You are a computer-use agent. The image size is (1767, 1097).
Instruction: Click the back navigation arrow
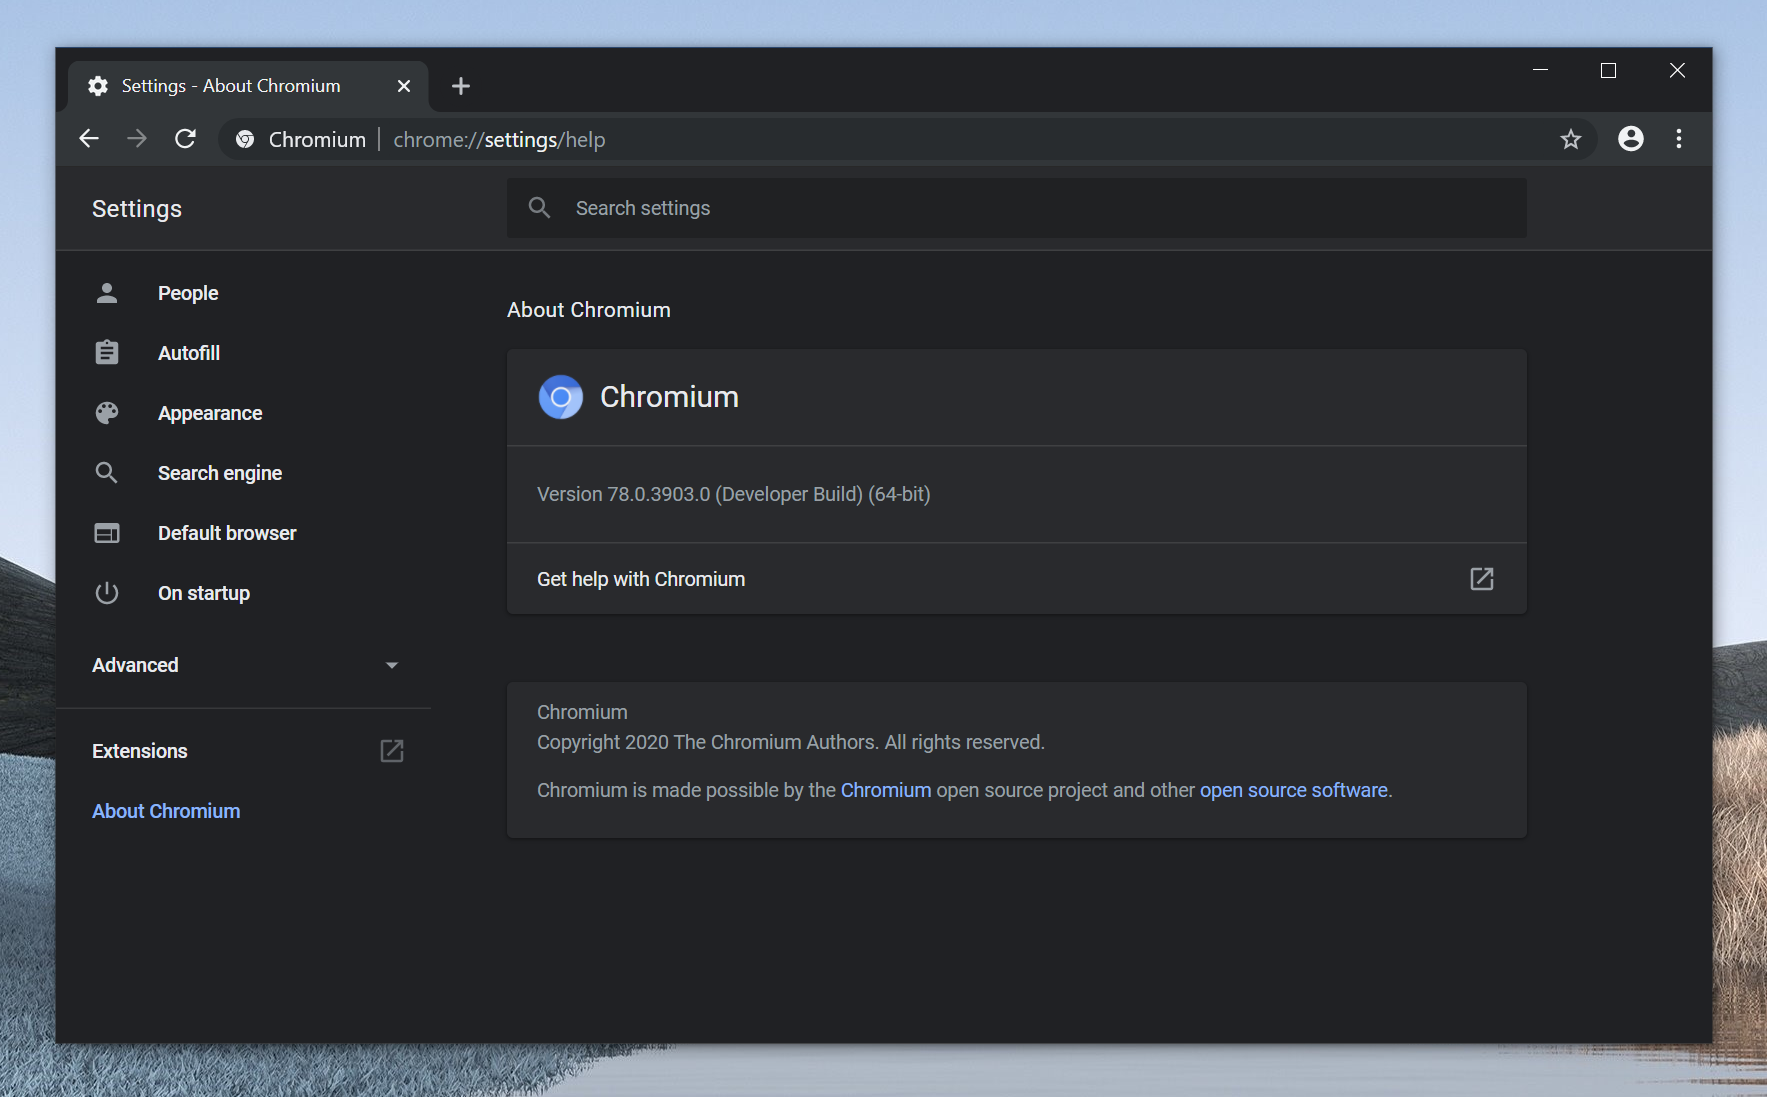pyautogui.click(x=89, y=139)
